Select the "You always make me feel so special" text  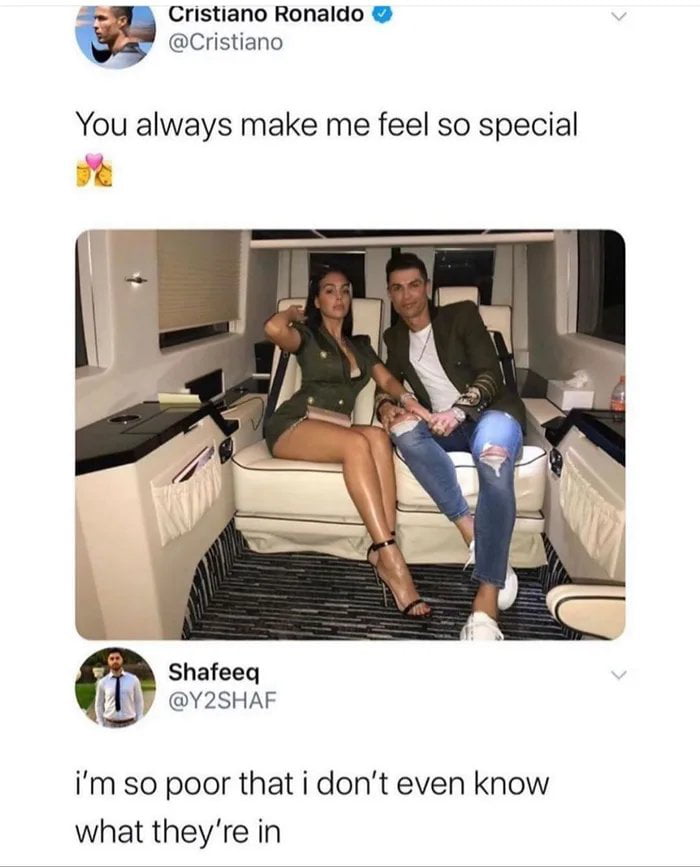[x=327, y=124]
